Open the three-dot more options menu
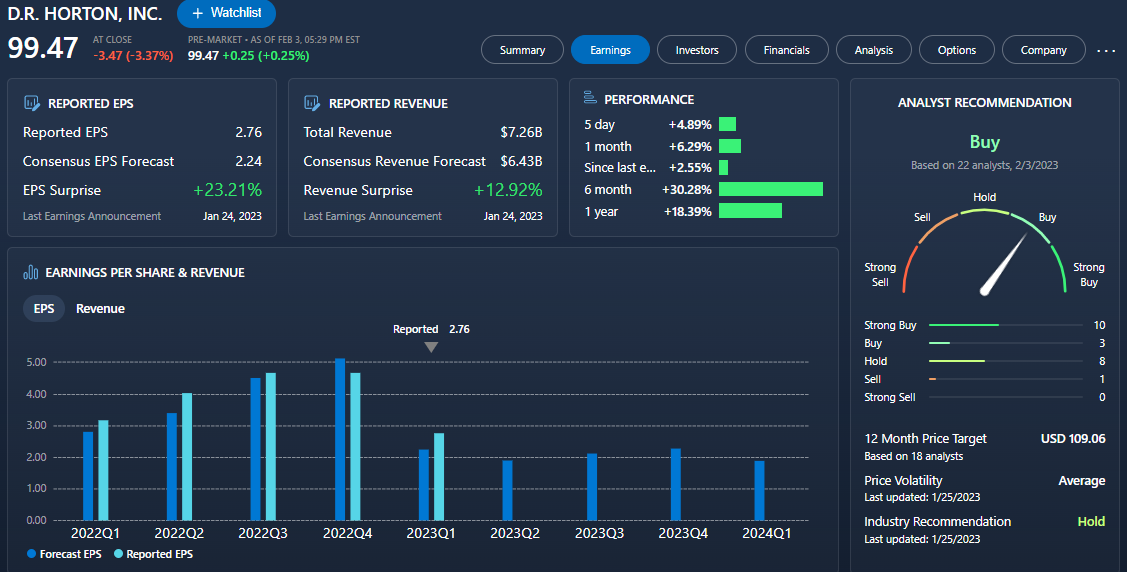This screenshot has width=1127, height=572. [1106, 50]
